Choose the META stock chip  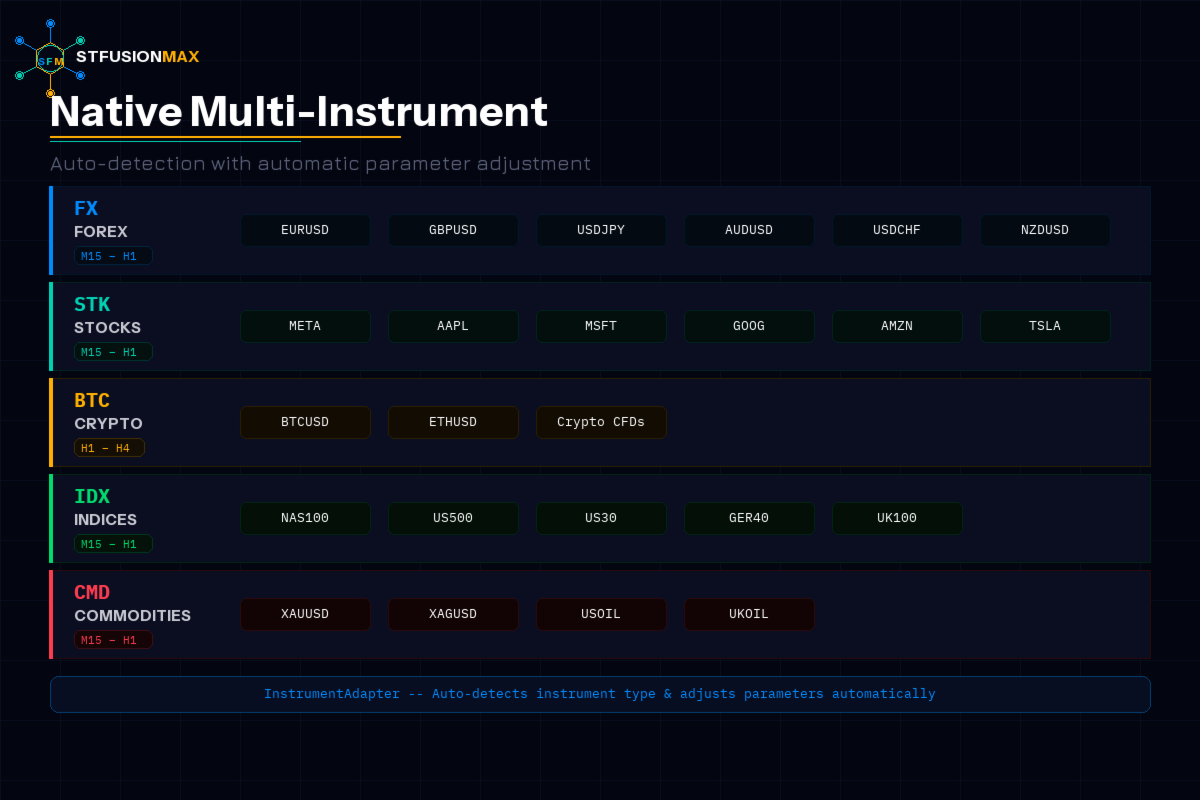[305, 326]
